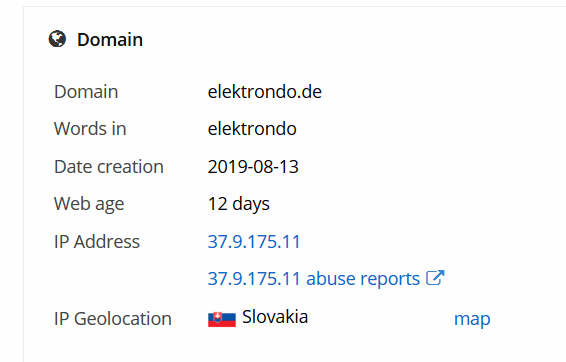Click the elektrondo.de domain value

pyautogui.click(x=265, y=92)
